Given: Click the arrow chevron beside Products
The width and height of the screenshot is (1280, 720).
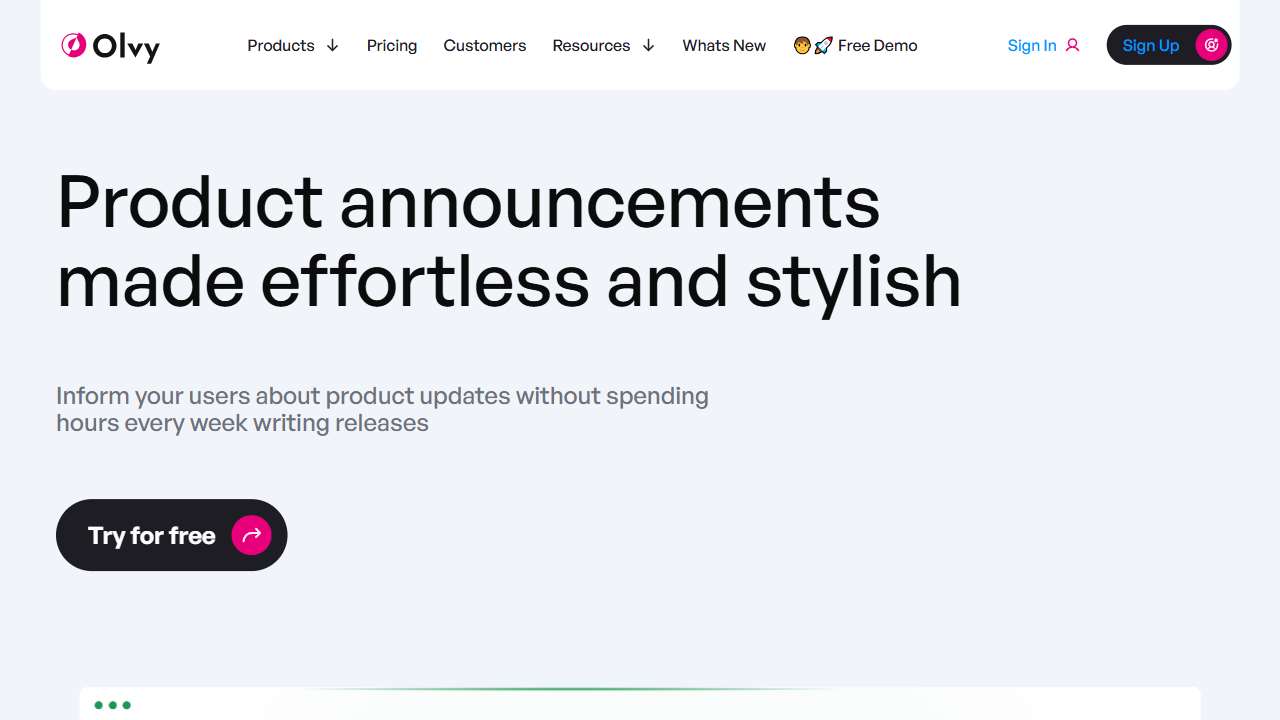Looking at the screenshot, I should point(332,45).
